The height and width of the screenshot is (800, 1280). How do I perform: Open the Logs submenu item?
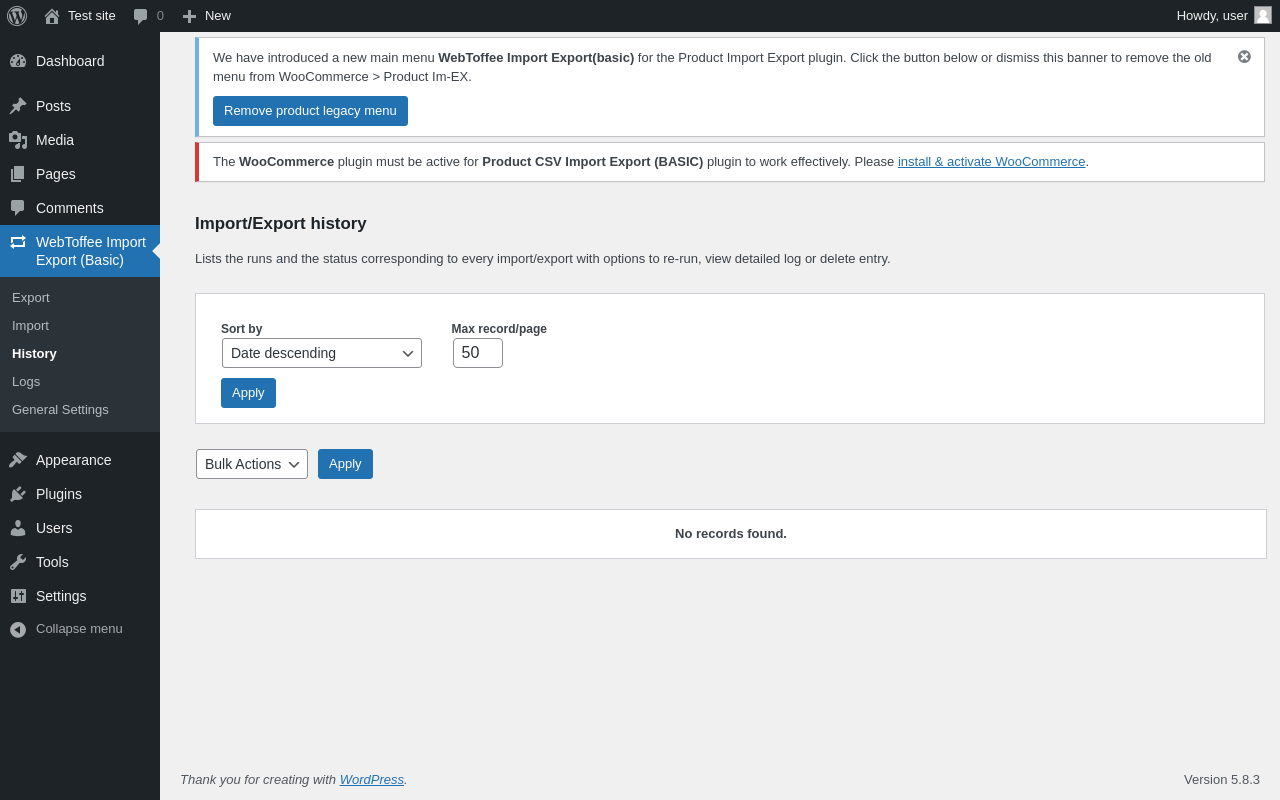click(x=26, y=382)
